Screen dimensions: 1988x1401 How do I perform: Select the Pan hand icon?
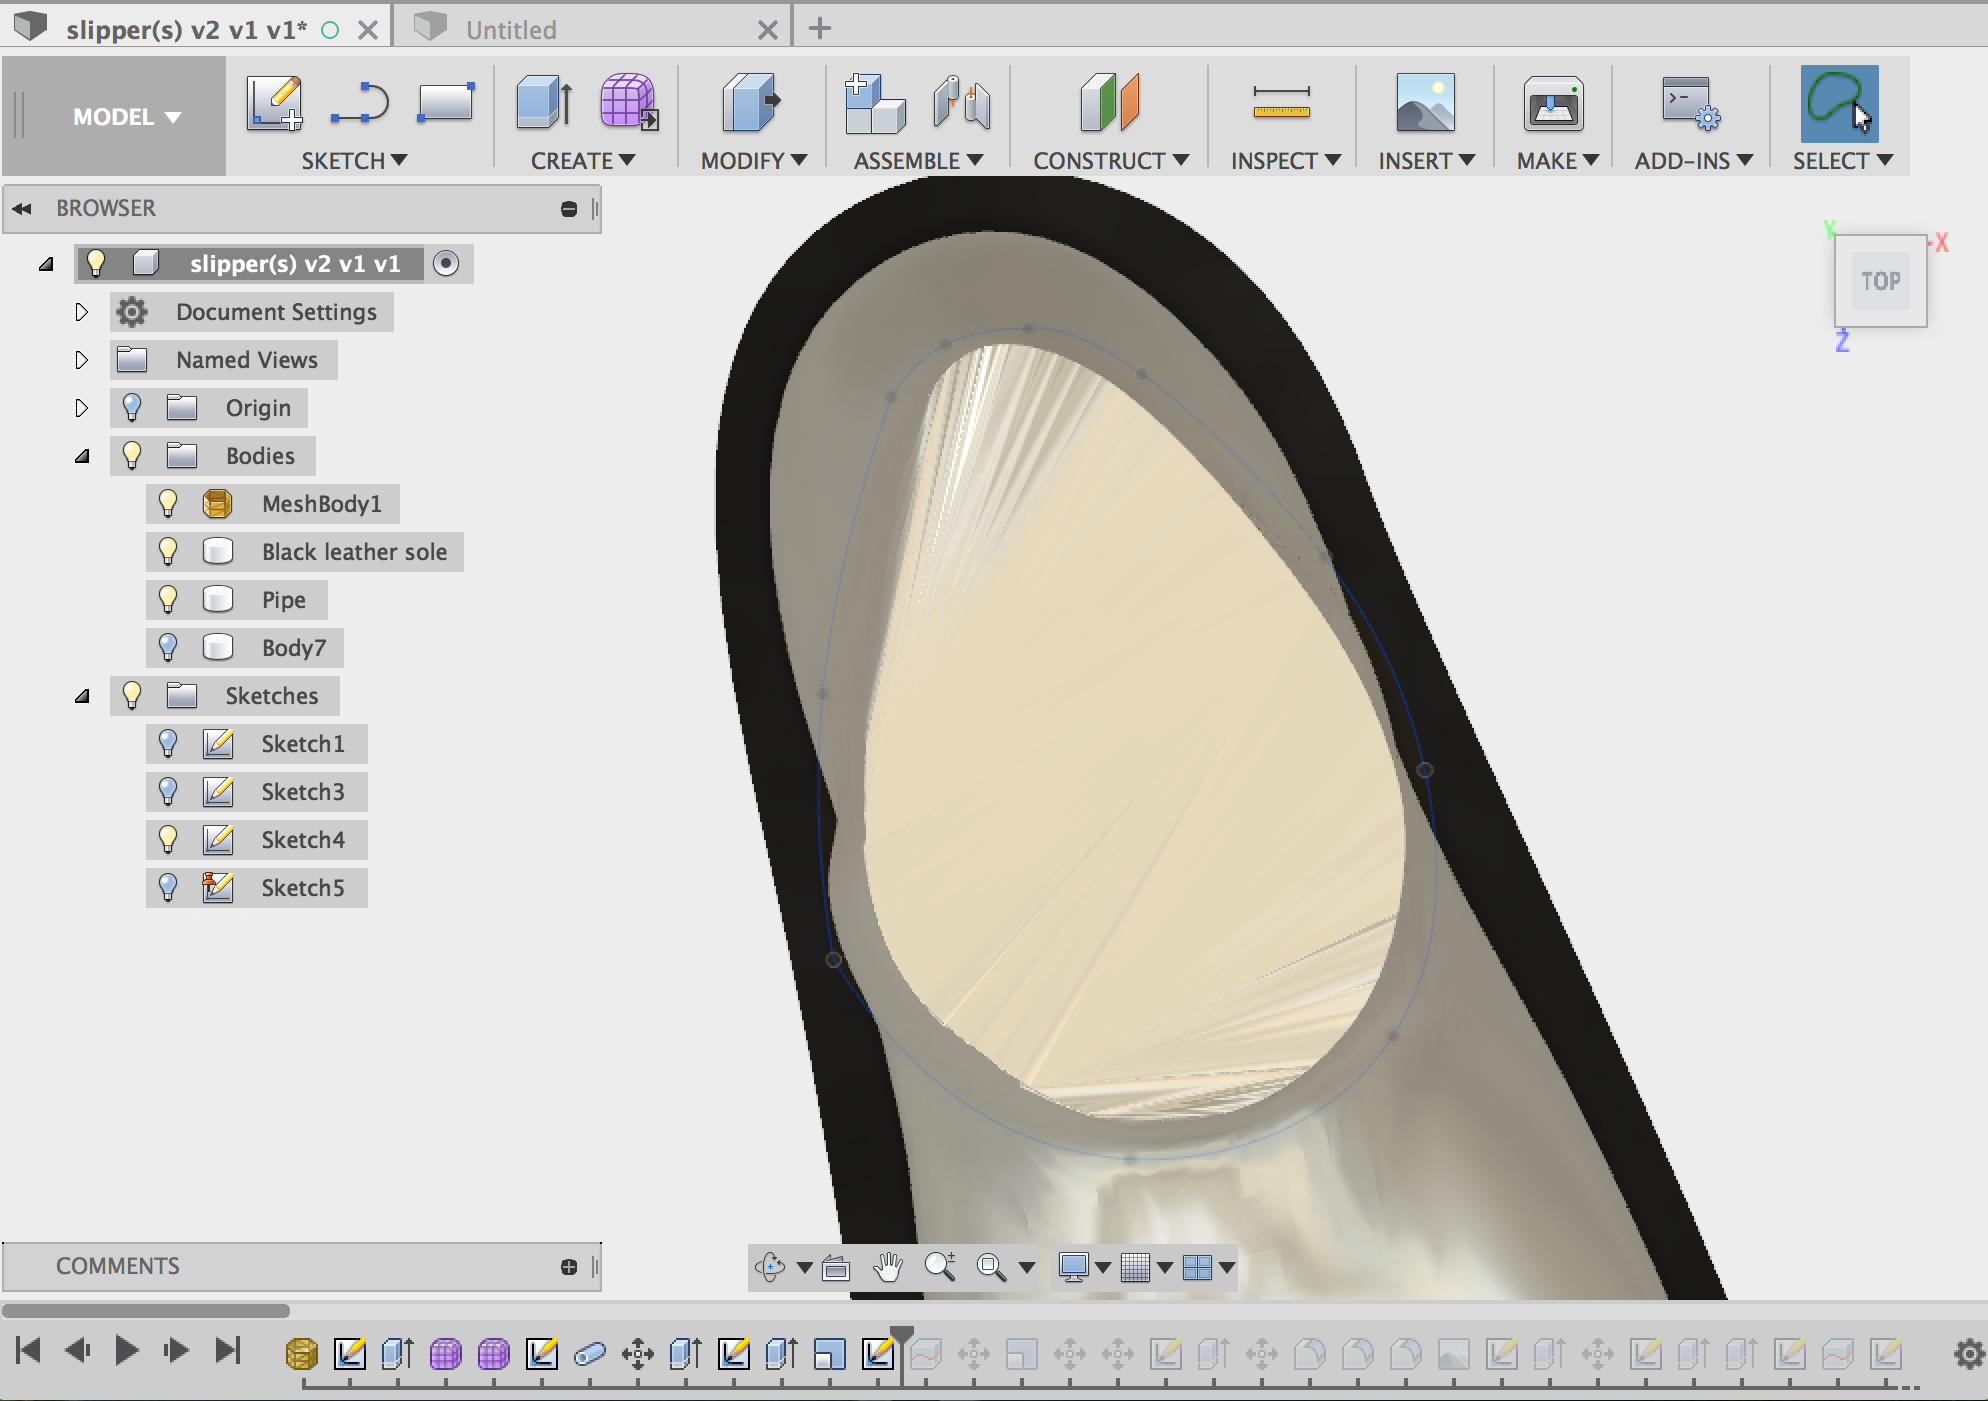point(887,1267)
